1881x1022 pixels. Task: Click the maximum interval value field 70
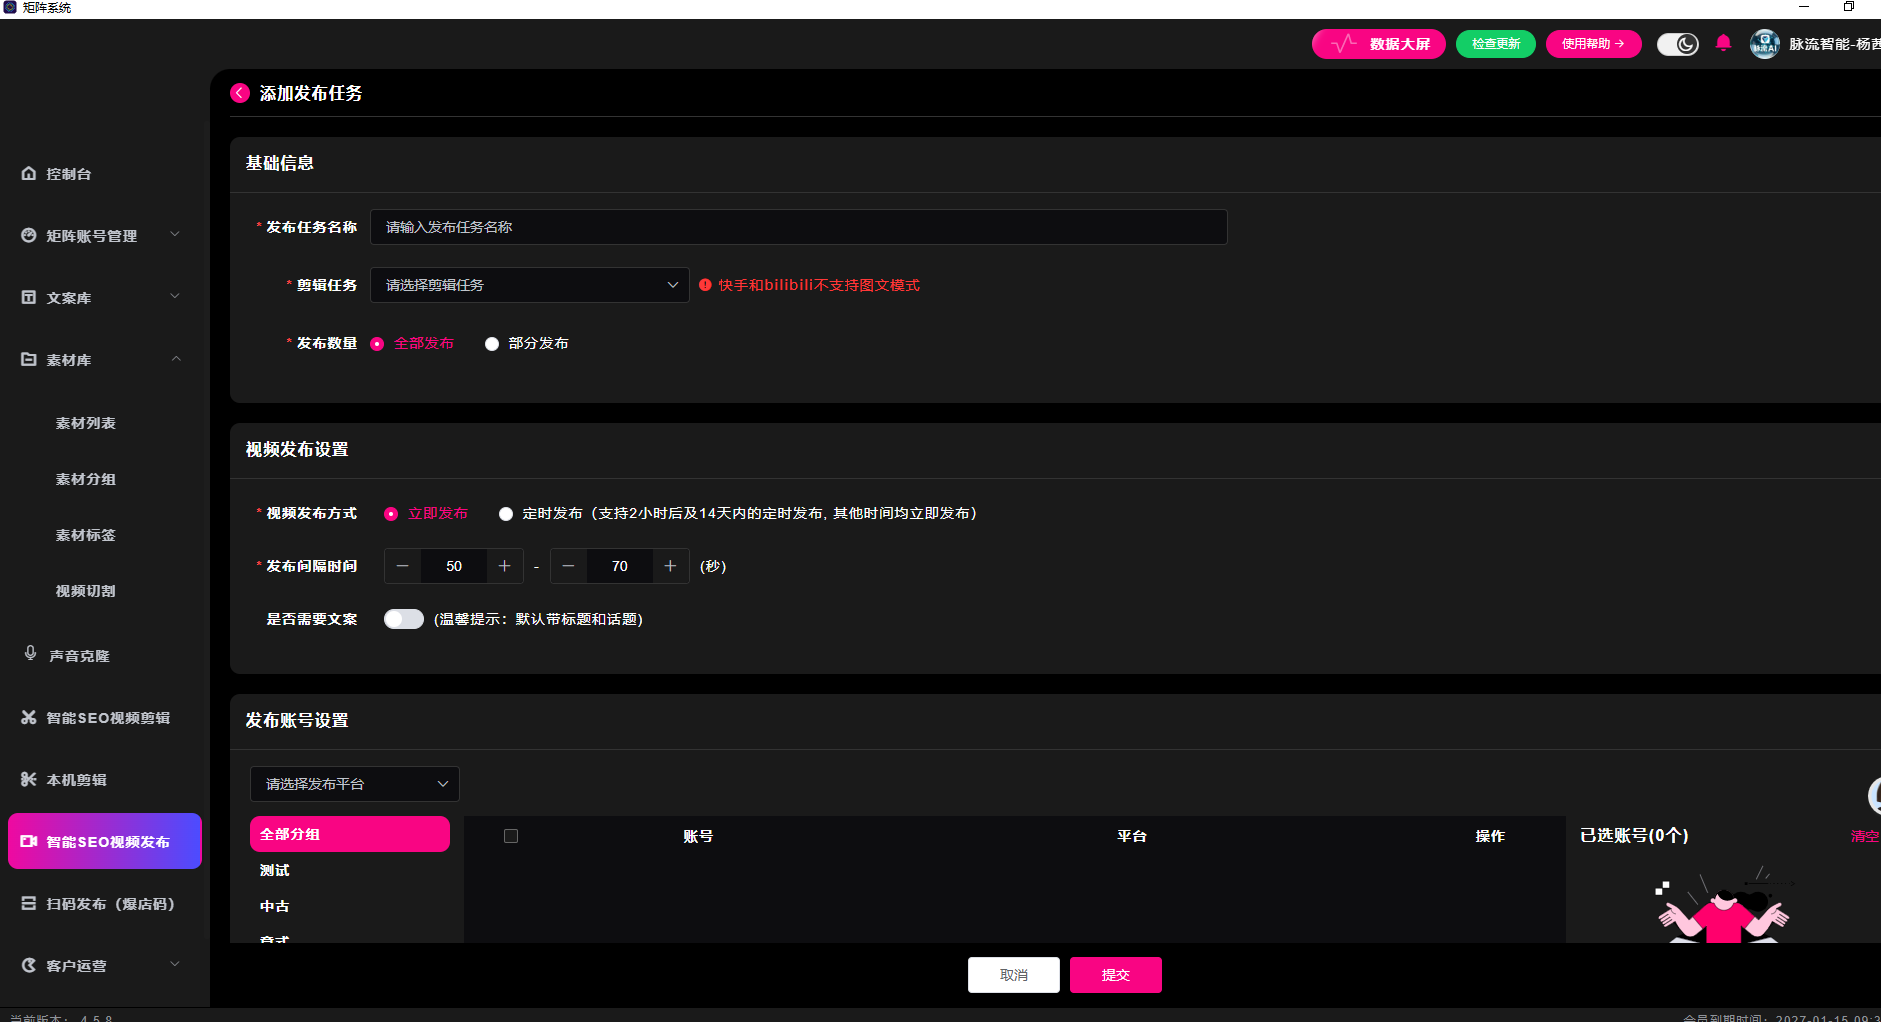point(620,566)
